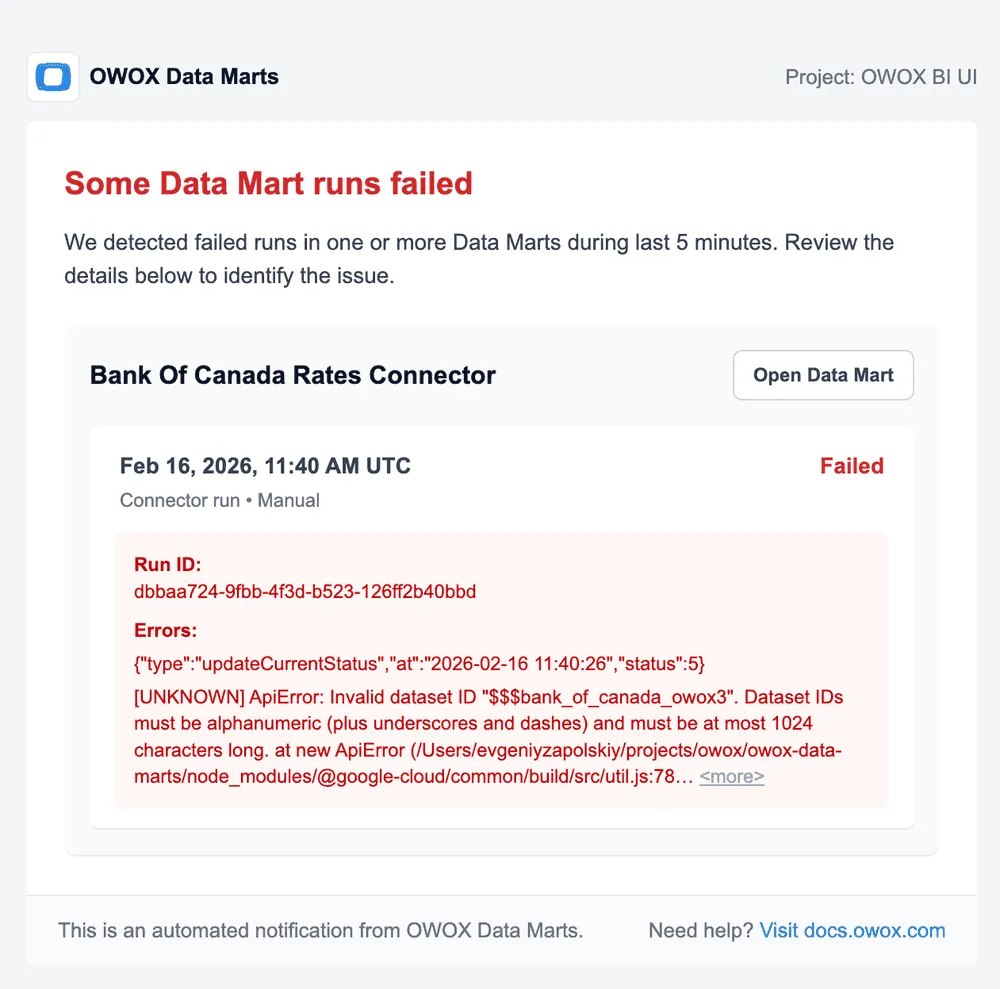1000x989 pixels.
Task: Select the Connector run Manual subtitle
Action: pos(220,500)
